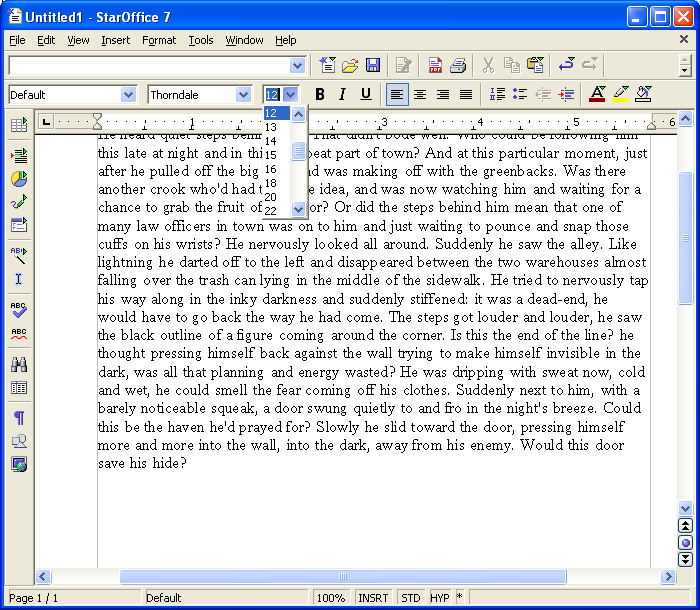Click the Find binoculars icon in sidebar

(x=18, y=364)
